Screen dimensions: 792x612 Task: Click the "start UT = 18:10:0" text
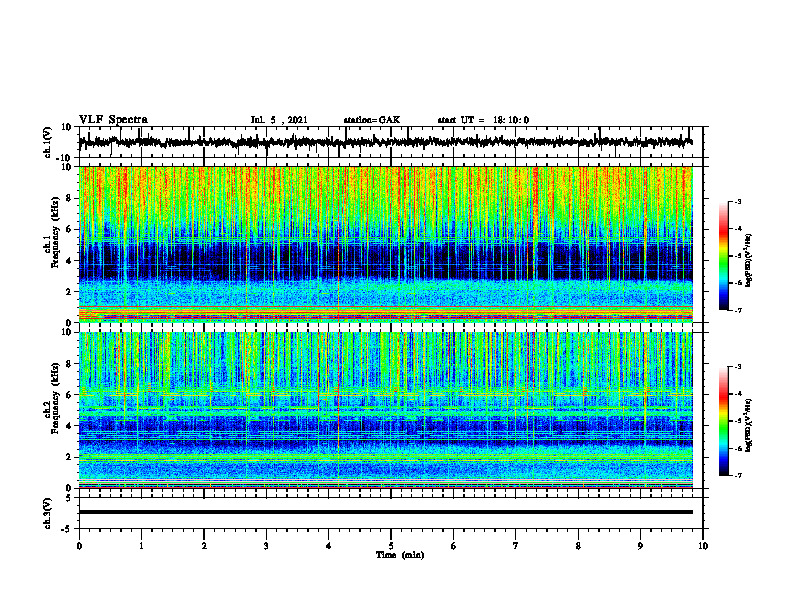[483, 120]
